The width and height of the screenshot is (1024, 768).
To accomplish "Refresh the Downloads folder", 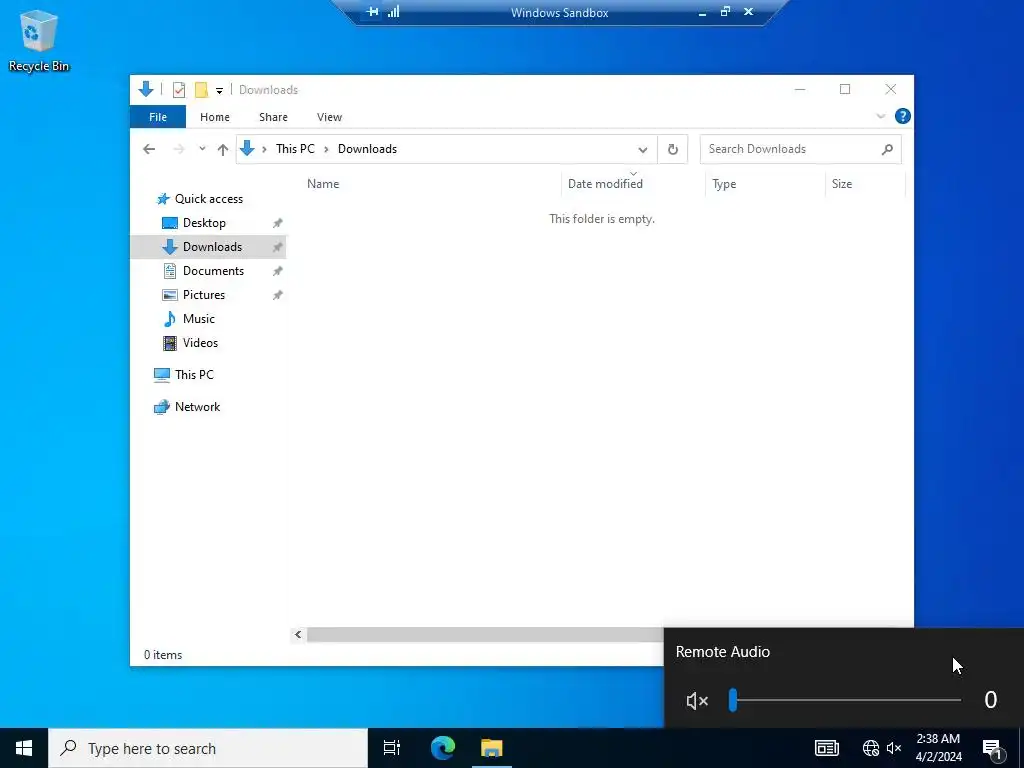I will [673, 150].
